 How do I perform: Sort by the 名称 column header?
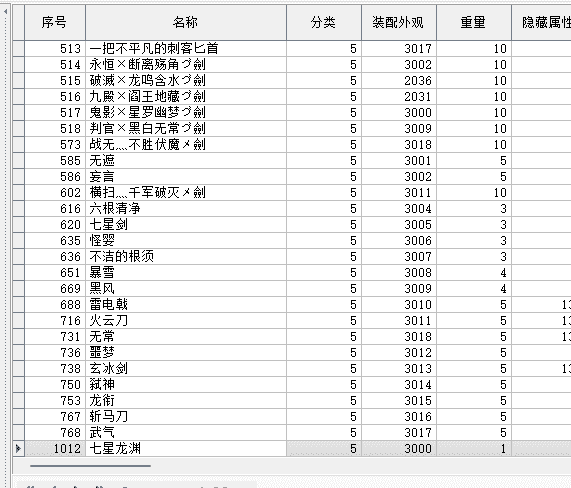[186, 23]
